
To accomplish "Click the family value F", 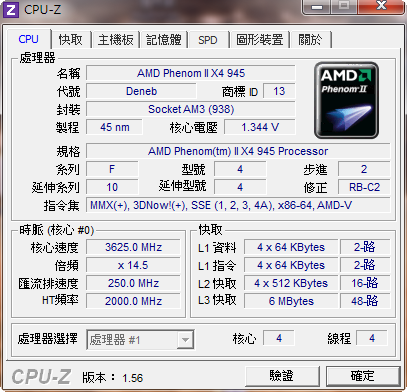I will [x=112, y=169].
